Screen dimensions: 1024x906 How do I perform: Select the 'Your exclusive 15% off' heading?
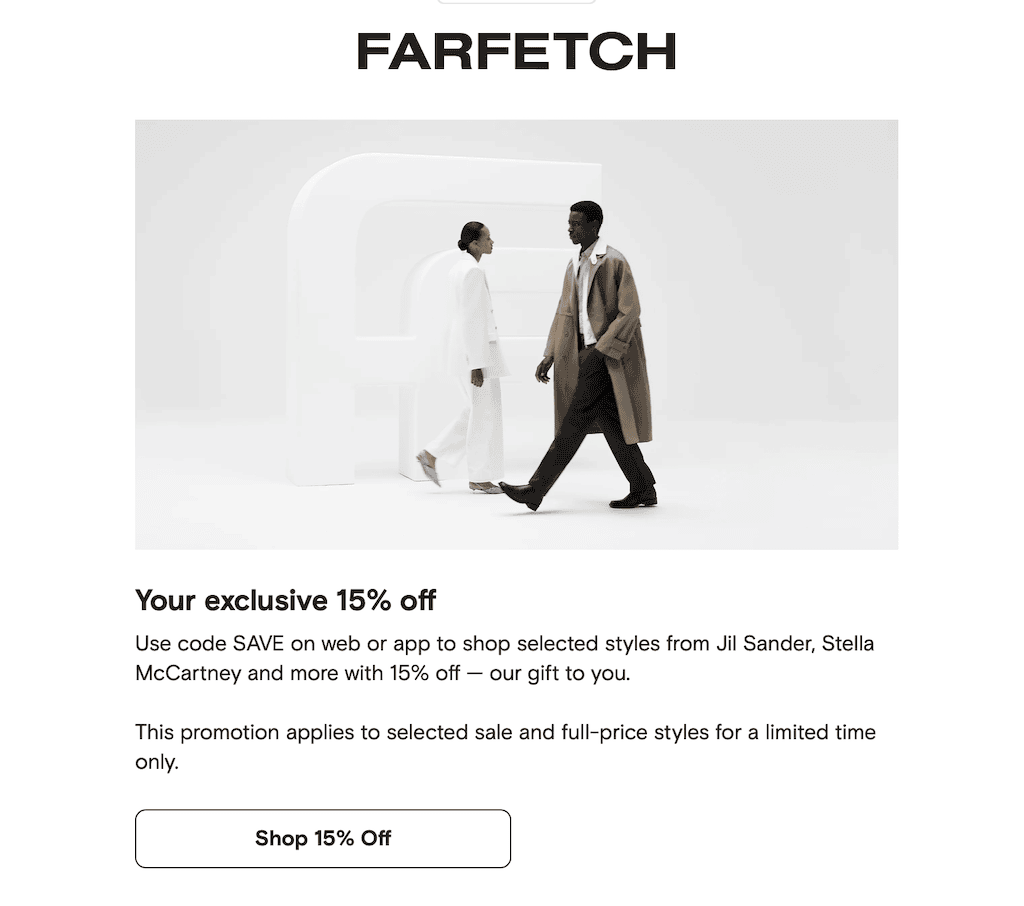[285, 600]
